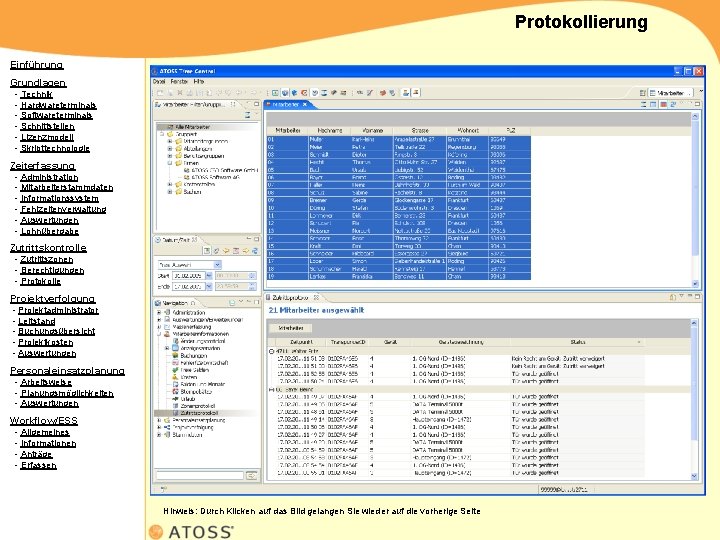The image size is (720, 540).
Task: Select Alle Mitarbeiter in the tree
Action: 192,127
